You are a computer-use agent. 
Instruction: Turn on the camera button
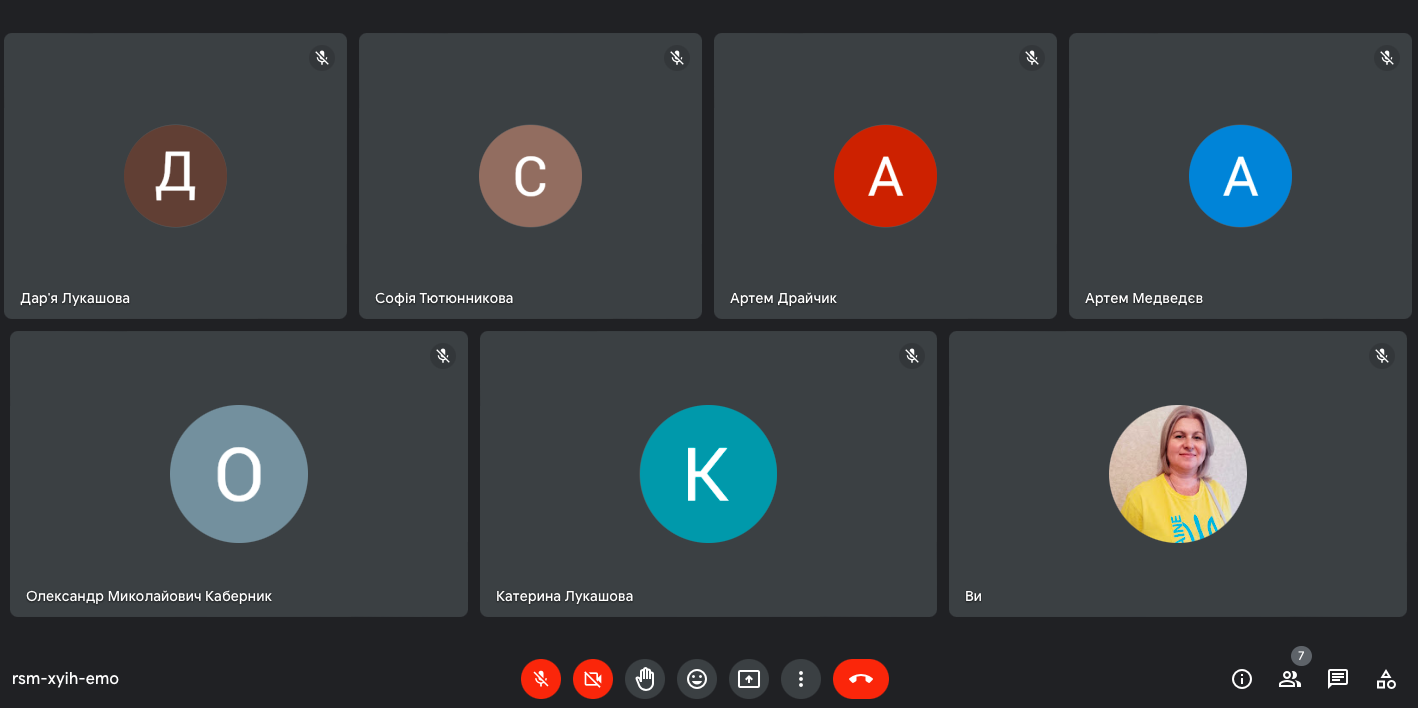click(593, 679)
